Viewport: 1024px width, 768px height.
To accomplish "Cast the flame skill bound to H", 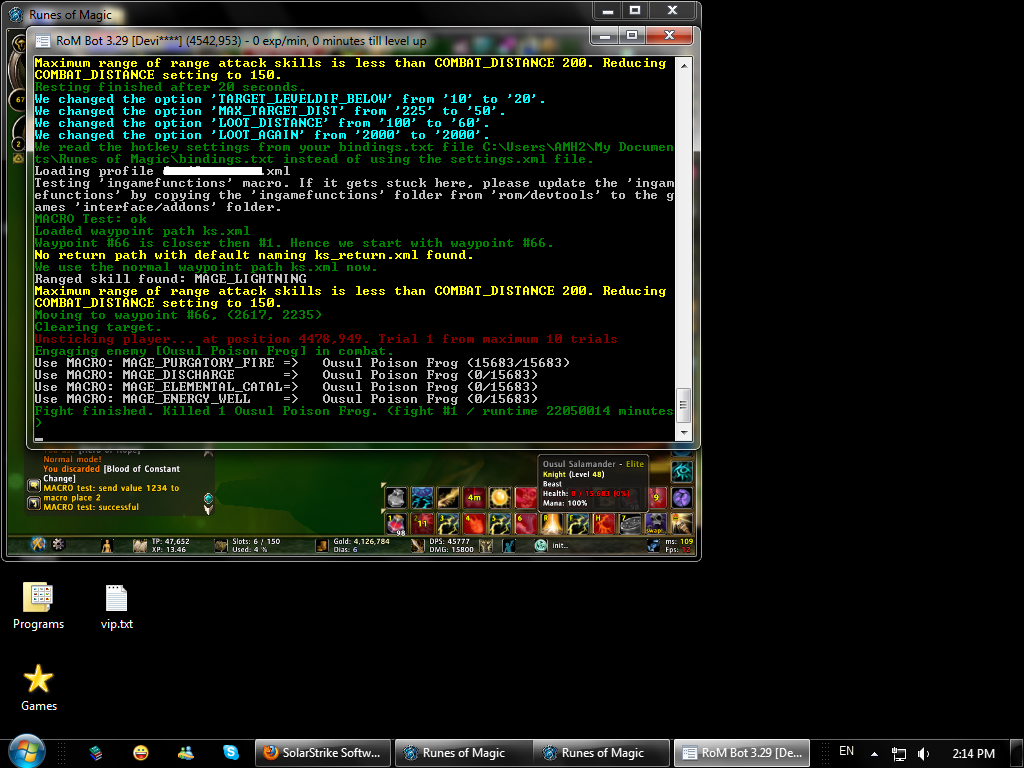I will [604, 524].
